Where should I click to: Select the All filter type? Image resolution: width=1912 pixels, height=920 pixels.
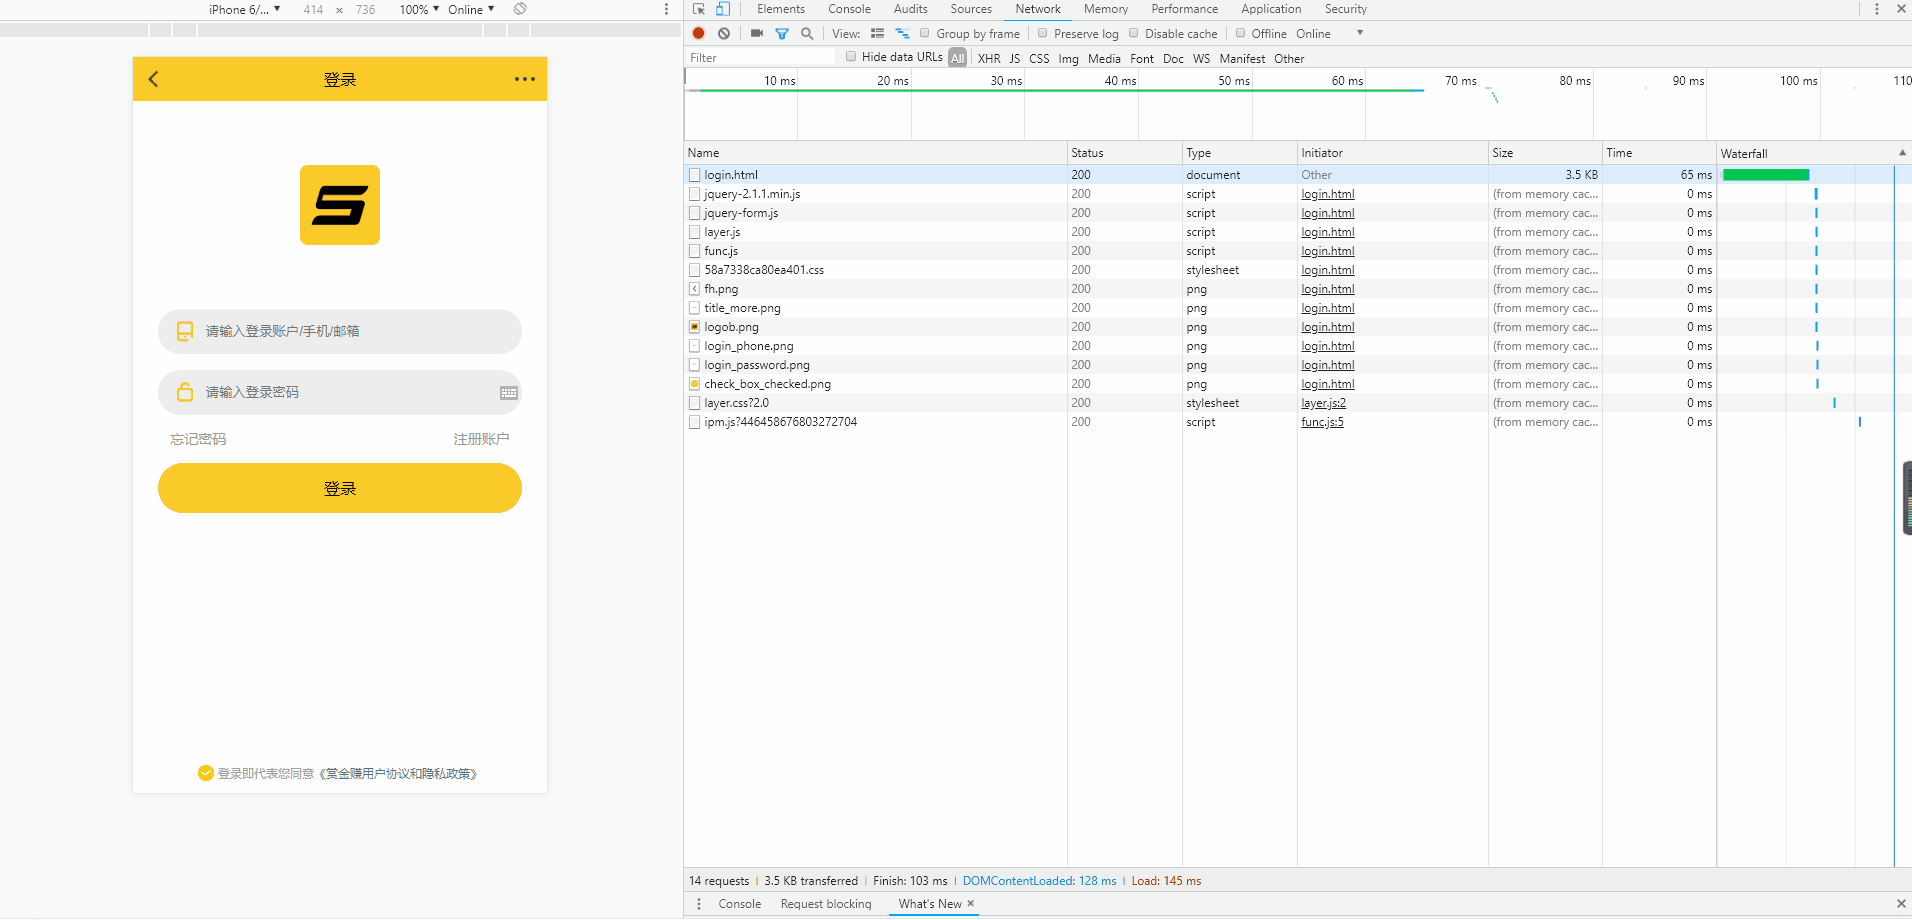(x=958, y=58)
